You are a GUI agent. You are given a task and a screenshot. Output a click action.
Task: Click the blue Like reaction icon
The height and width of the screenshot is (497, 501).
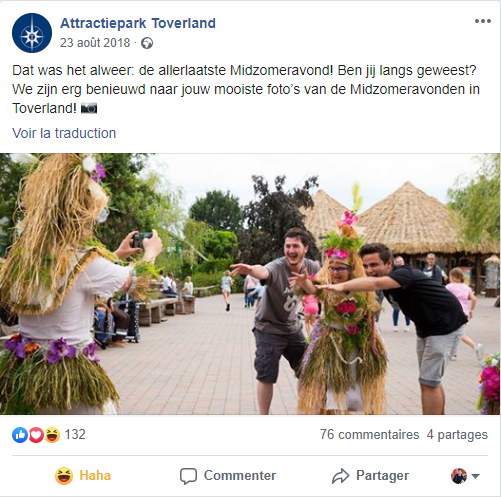point(20,435)
